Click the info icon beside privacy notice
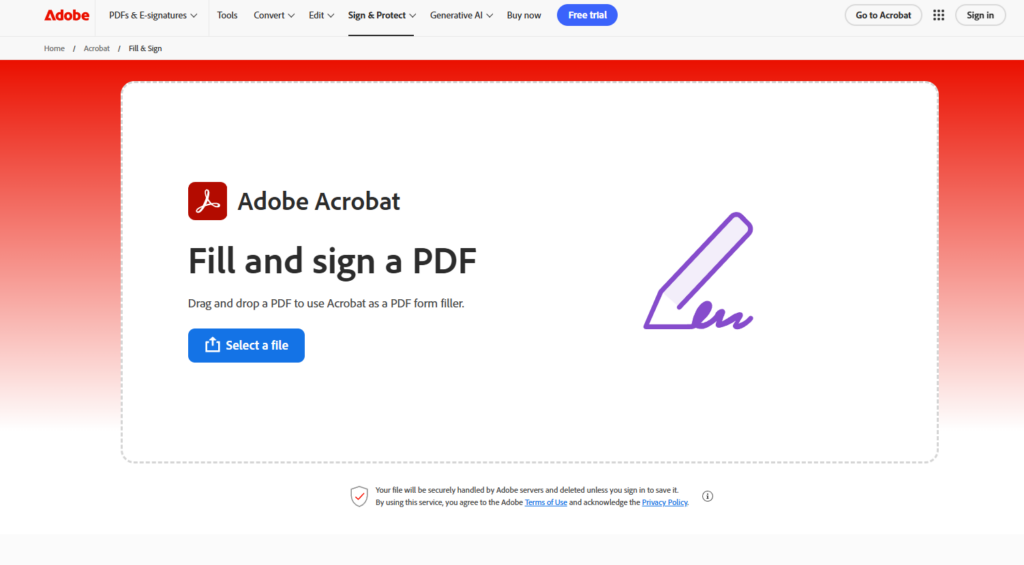Viewport: 1024px width, 565px height. coord(707,496)
